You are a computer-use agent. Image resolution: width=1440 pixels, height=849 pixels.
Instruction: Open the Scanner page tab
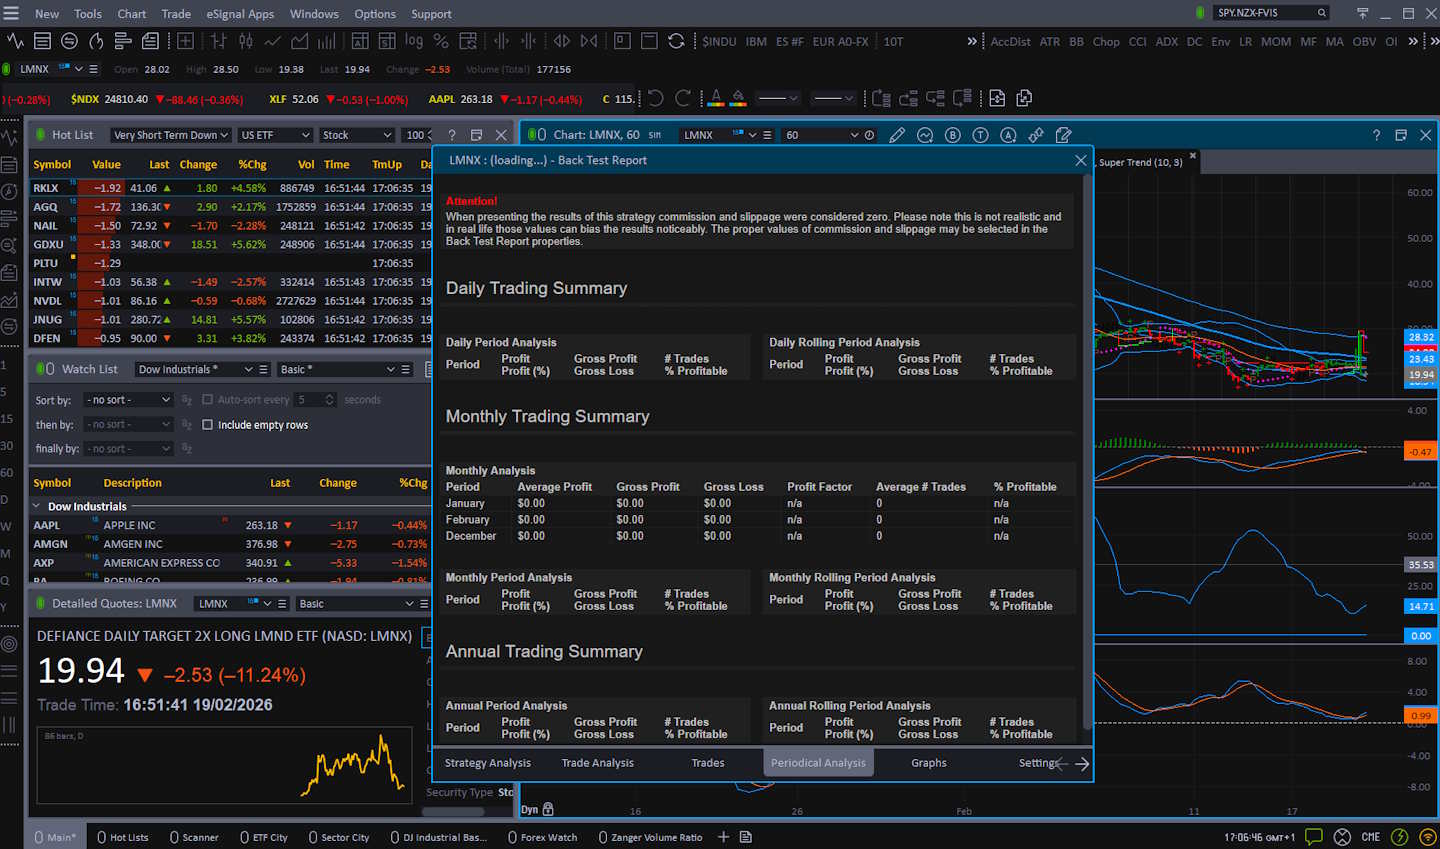point(194,837)
